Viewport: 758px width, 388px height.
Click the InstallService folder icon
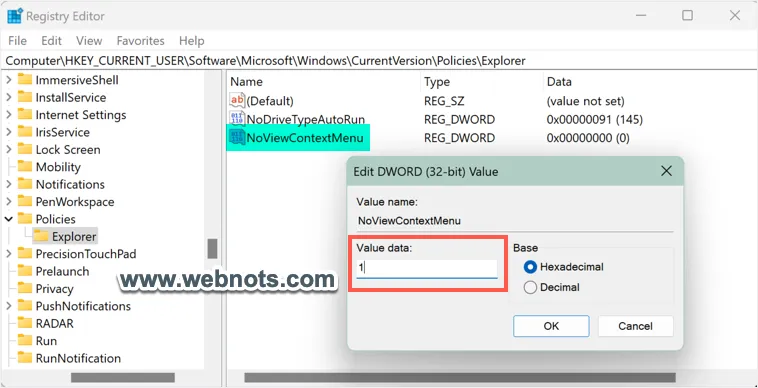pos(25,97)
